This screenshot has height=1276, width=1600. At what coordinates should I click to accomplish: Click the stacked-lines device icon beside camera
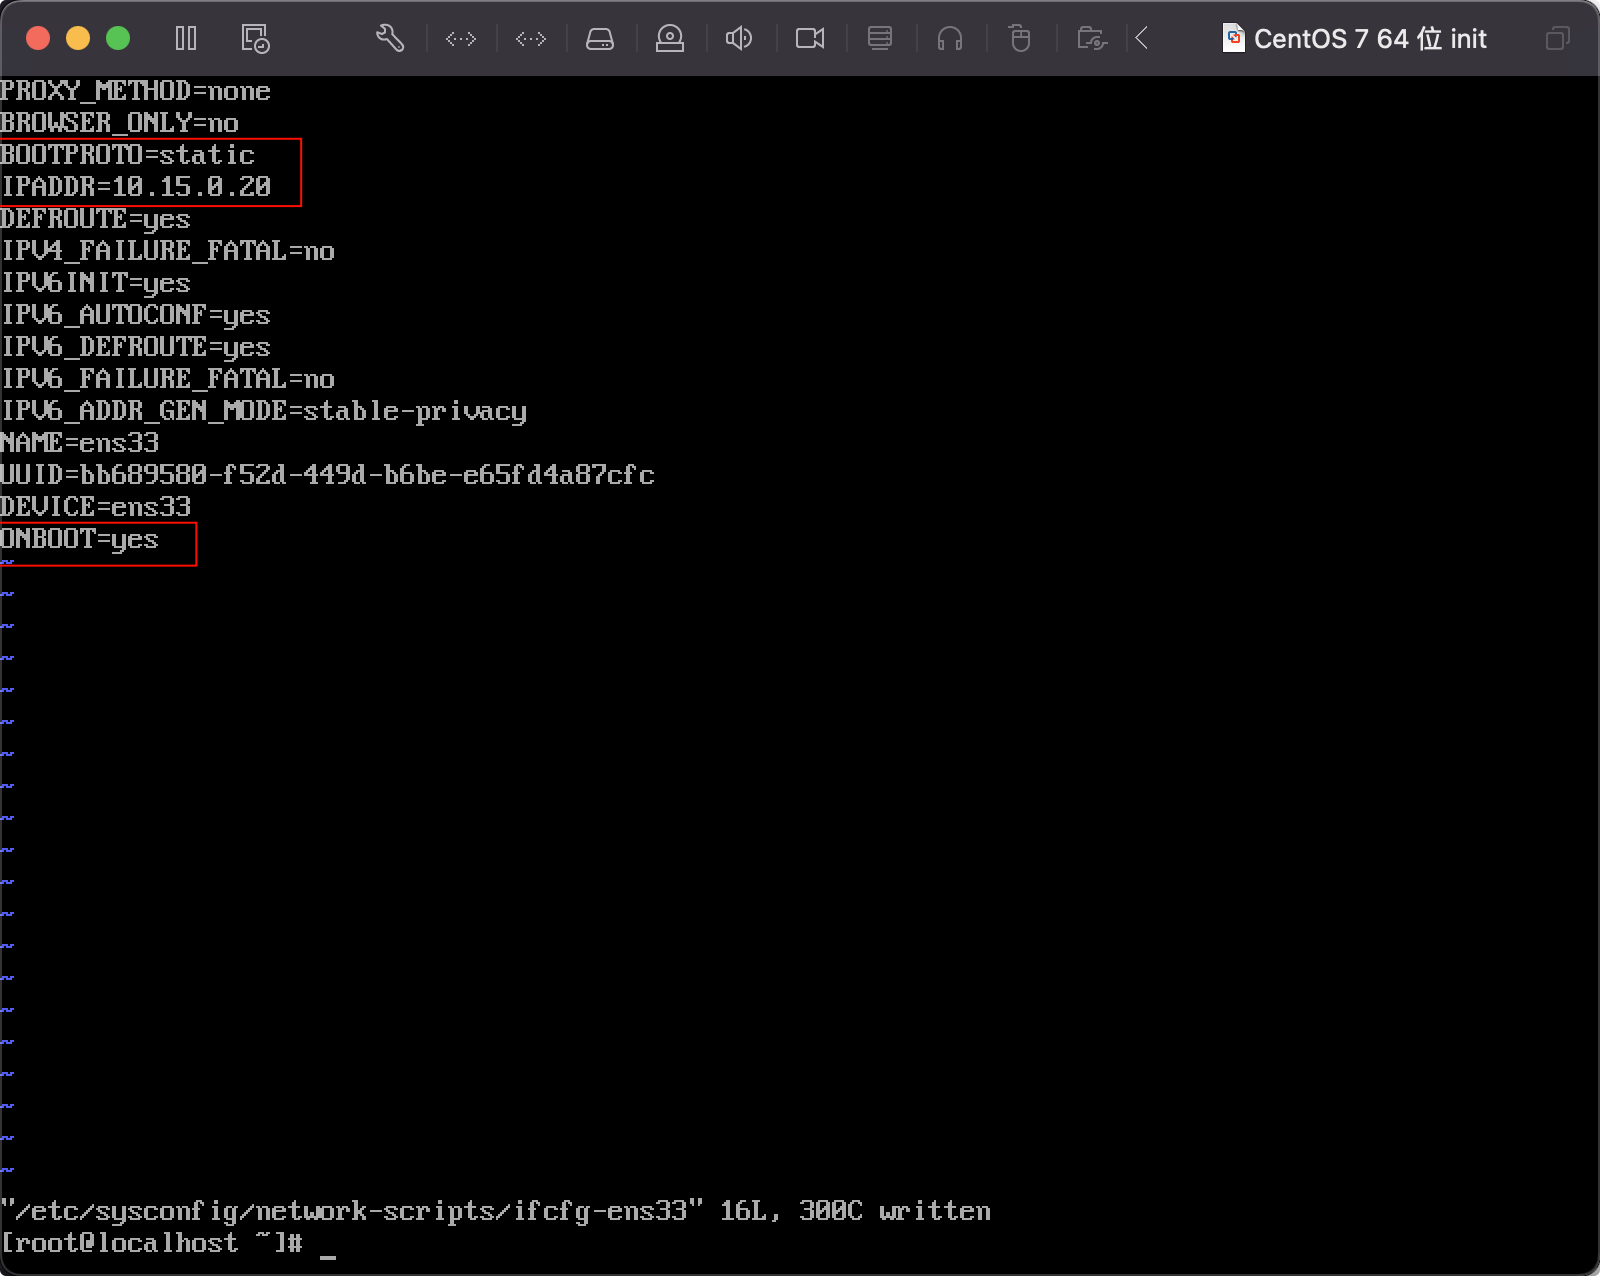(x=880, y=39)
